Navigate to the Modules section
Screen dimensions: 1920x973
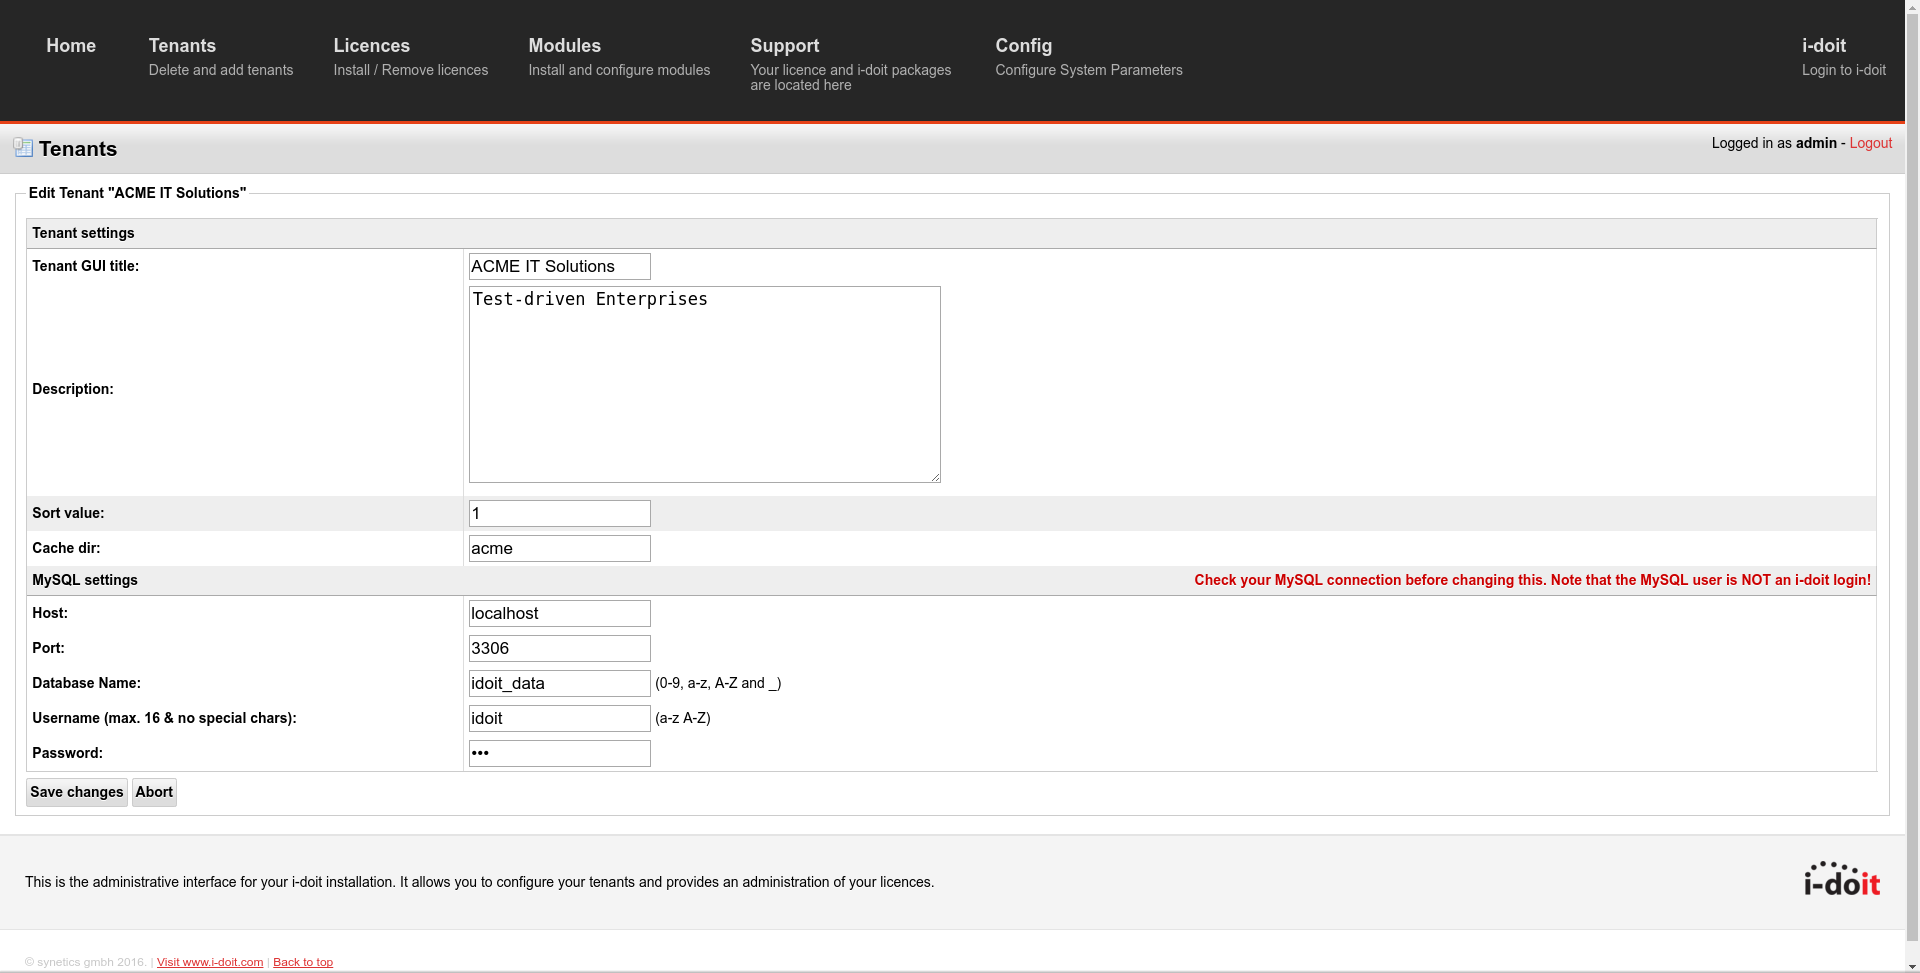tap(619, 57)
